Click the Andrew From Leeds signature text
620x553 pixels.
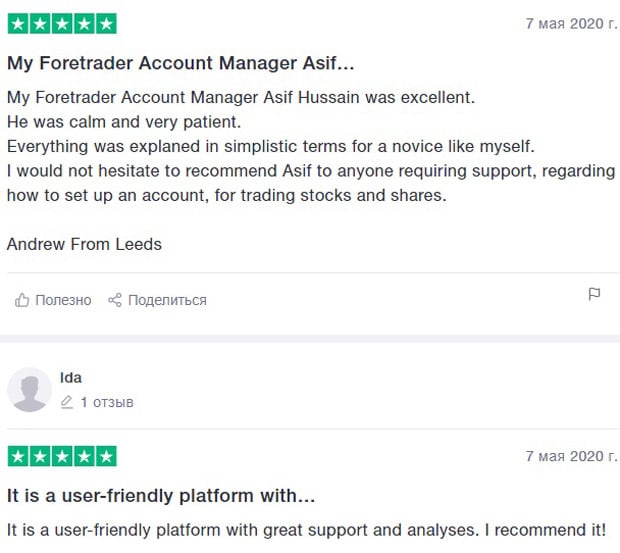[84, 244]
